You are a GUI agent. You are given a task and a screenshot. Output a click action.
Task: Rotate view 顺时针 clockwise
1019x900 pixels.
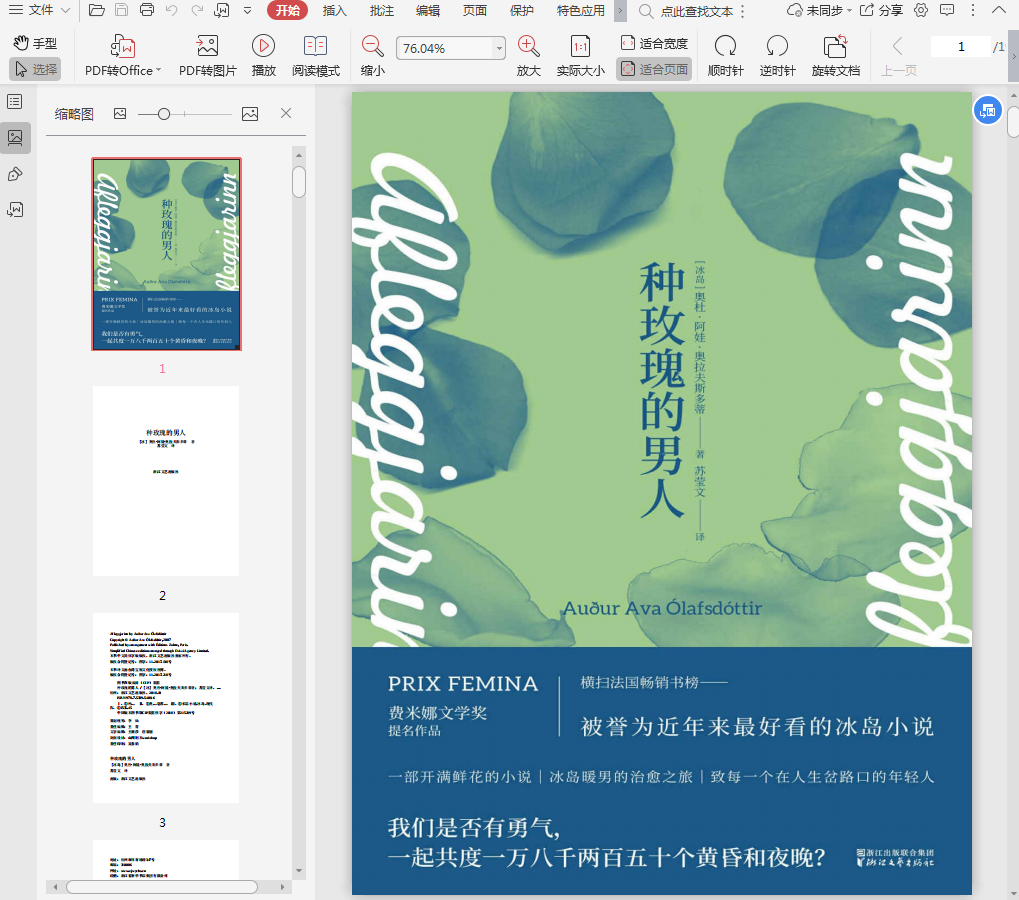tap(725, 56)
